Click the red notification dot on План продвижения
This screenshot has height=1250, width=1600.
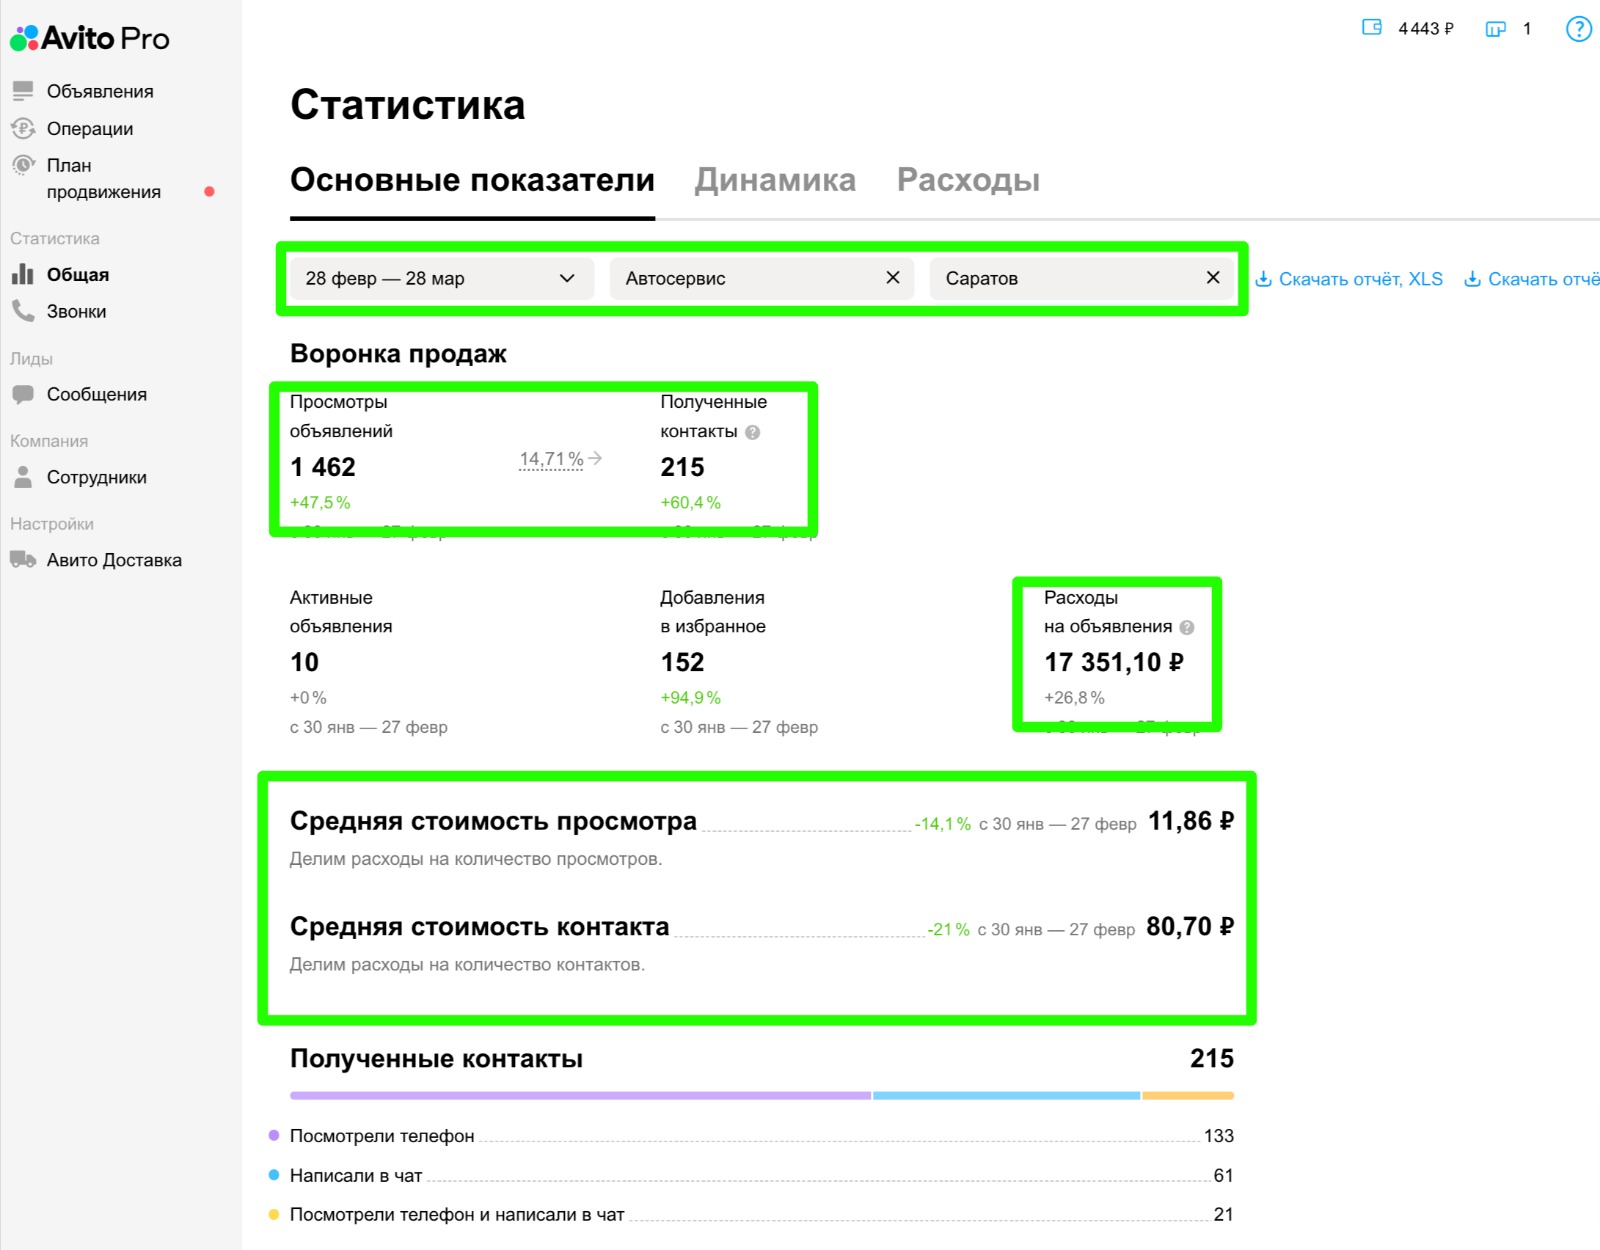pyautogui.click(x=209, y=191)
